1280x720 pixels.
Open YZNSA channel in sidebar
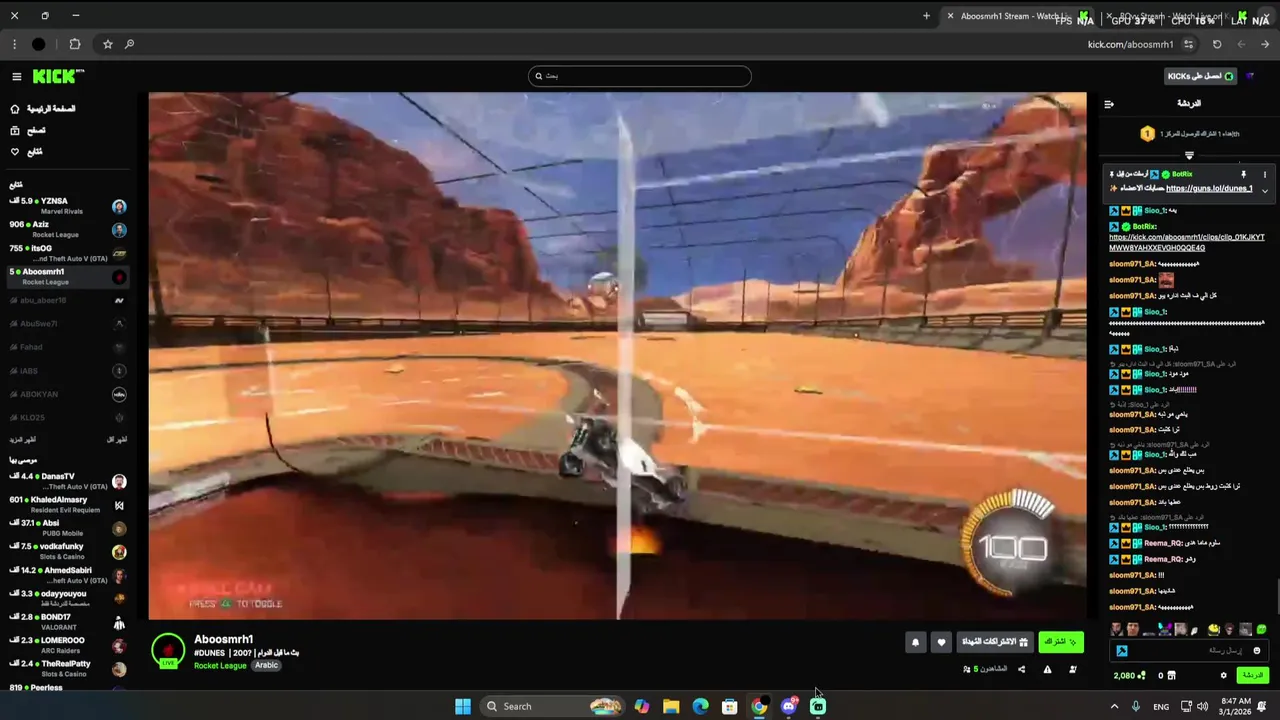click(68, 206)
